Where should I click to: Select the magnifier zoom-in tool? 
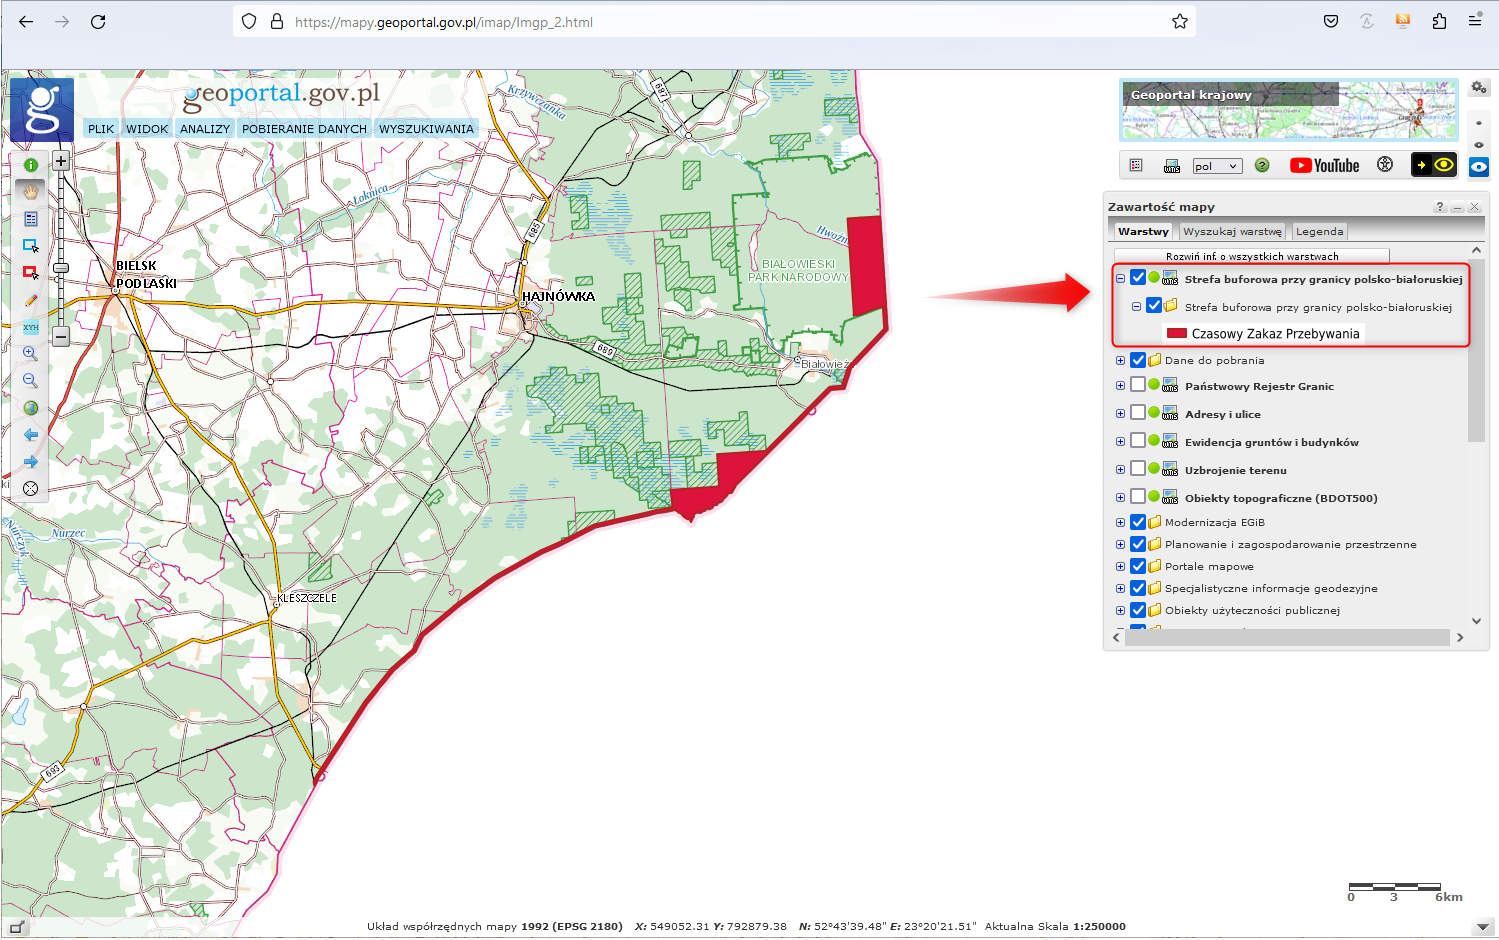pos(31,354)
